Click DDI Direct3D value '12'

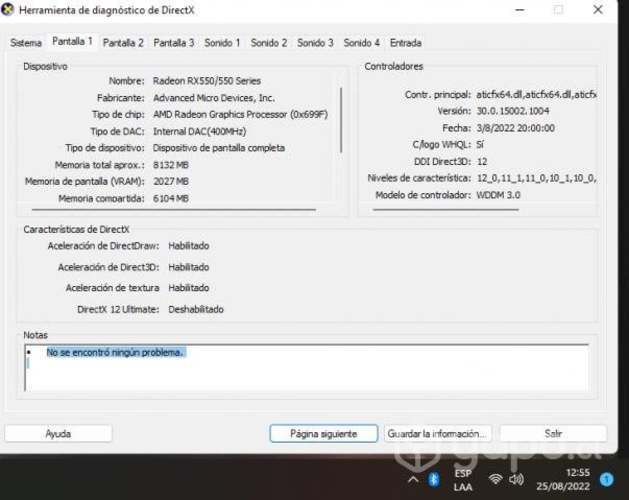tap(482, 161)
